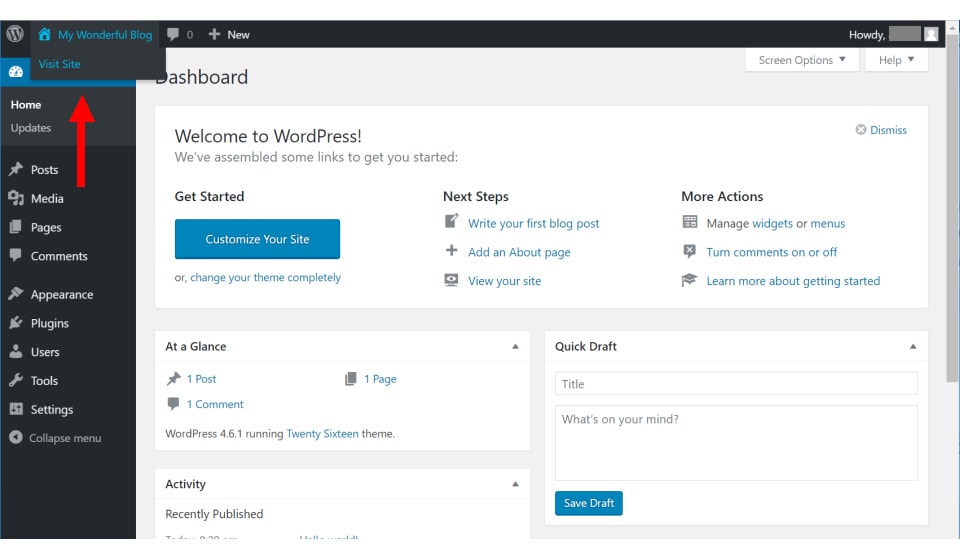Collapse the At a Glance panel

click(x=516, y=346)
